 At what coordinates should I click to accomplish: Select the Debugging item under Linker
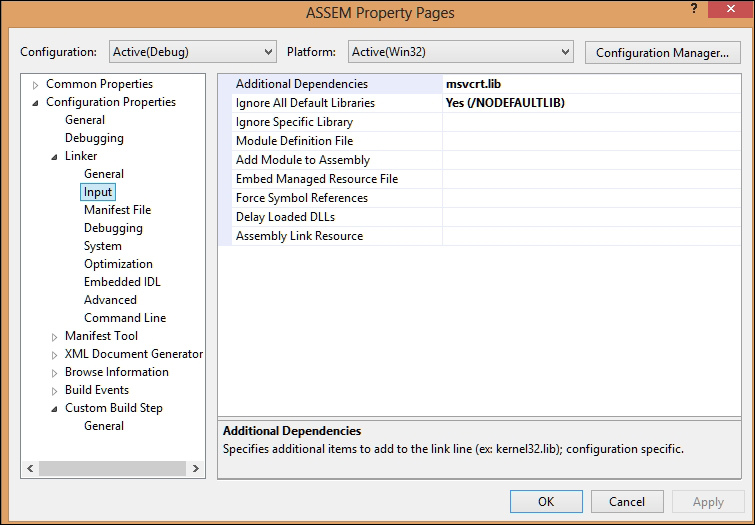(113, 228)
